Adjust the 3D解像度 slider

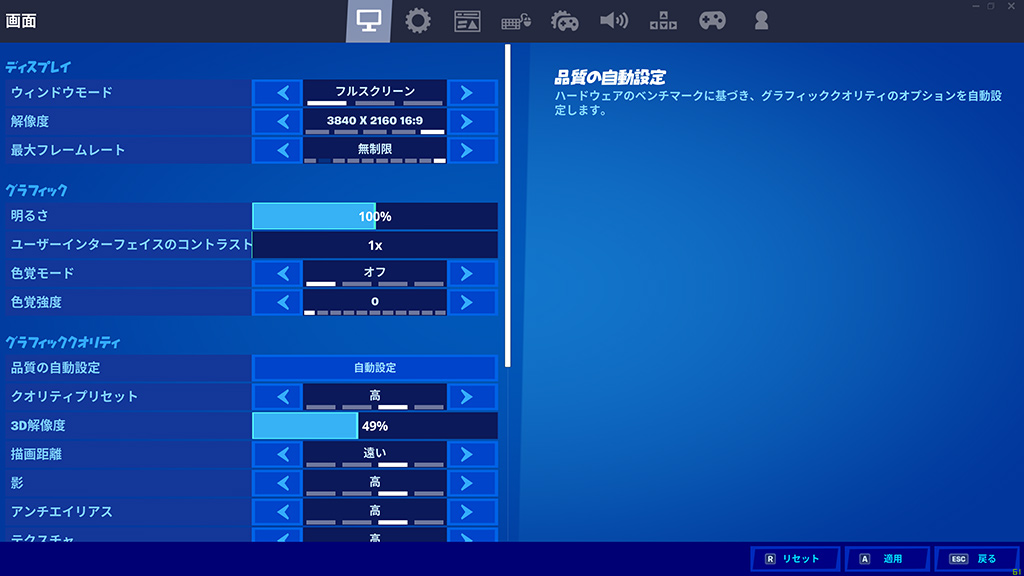click(375, 426)
